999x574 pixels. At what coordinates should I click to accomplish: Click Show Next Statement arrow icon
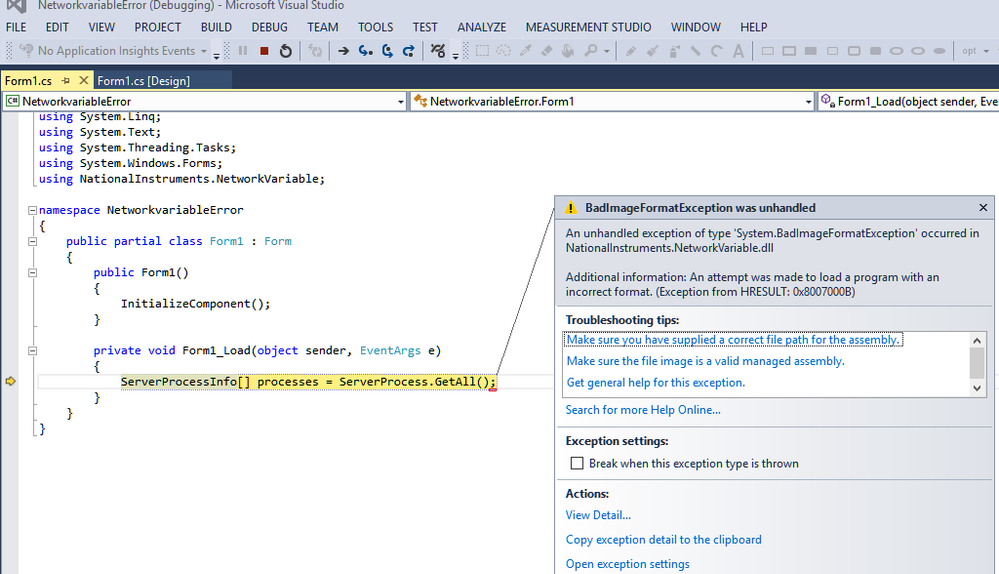343,51
